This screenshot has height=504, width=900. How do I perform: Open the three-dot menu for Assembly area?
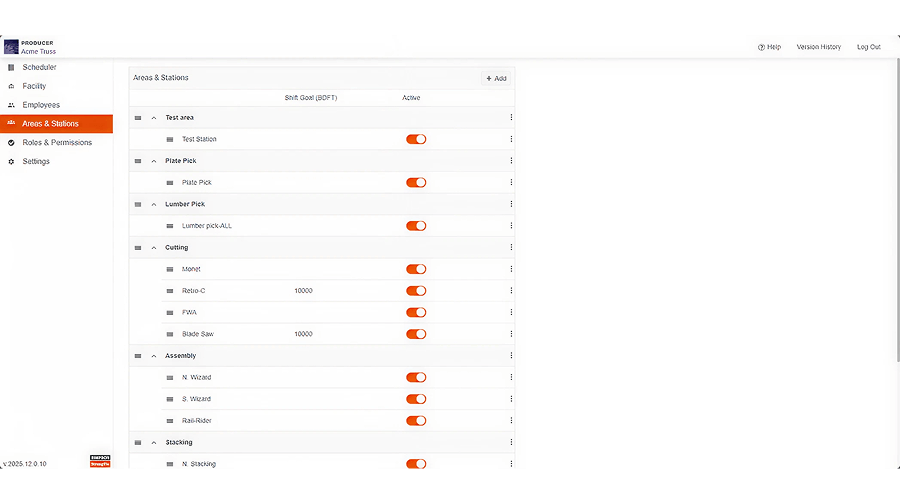(511, 356)
